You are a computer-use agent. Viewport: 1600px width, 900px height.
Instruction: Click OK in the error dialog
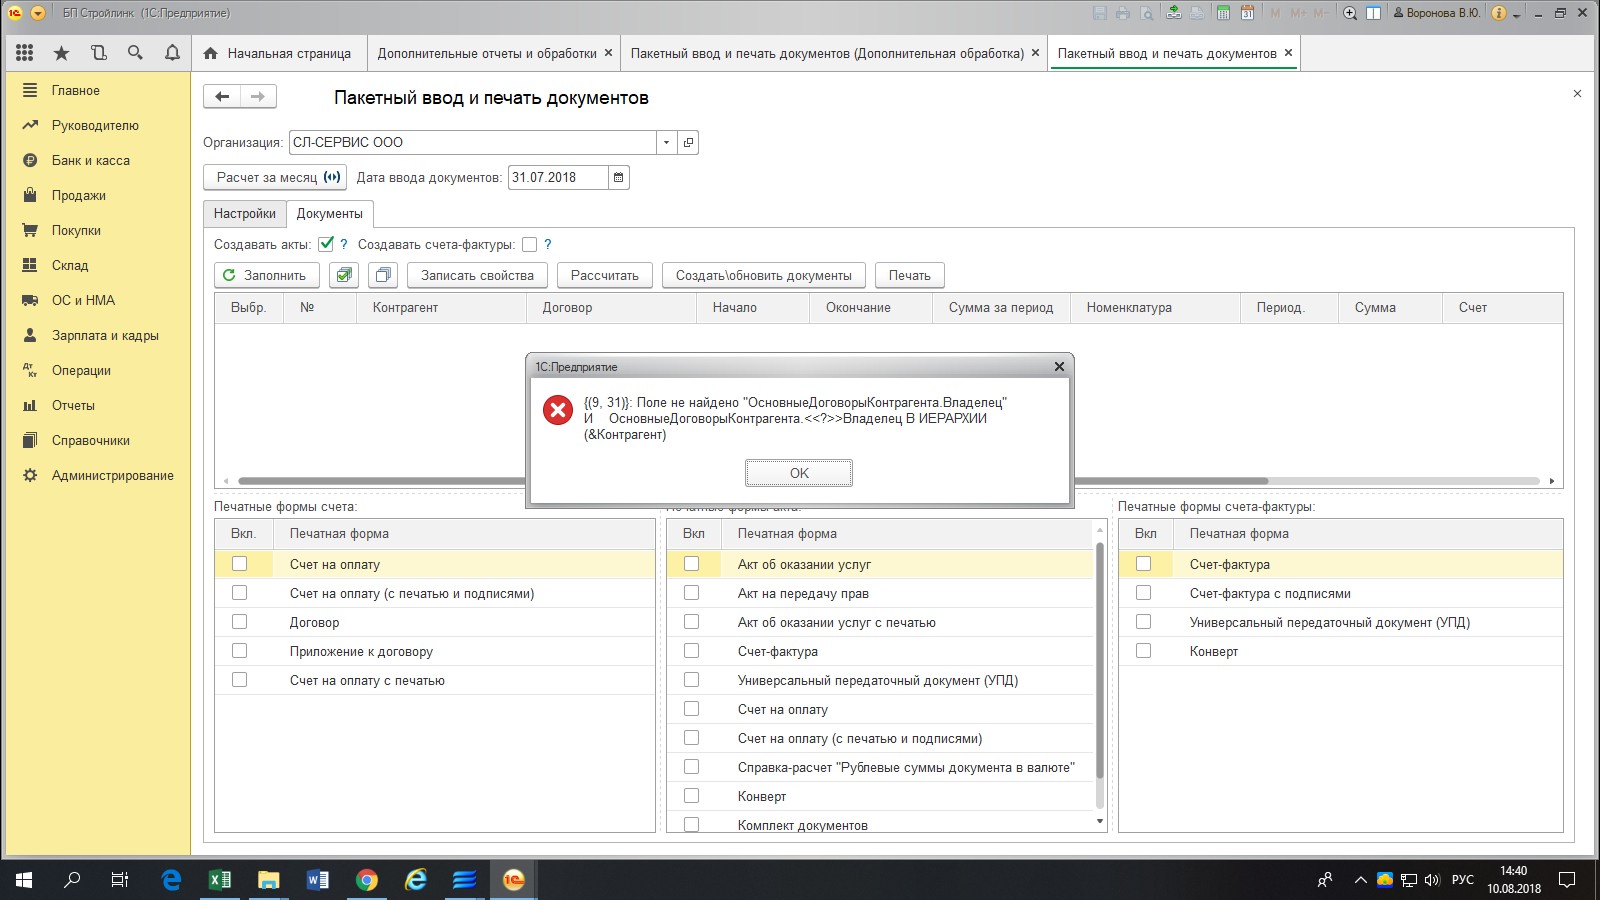tap(799, 473)
